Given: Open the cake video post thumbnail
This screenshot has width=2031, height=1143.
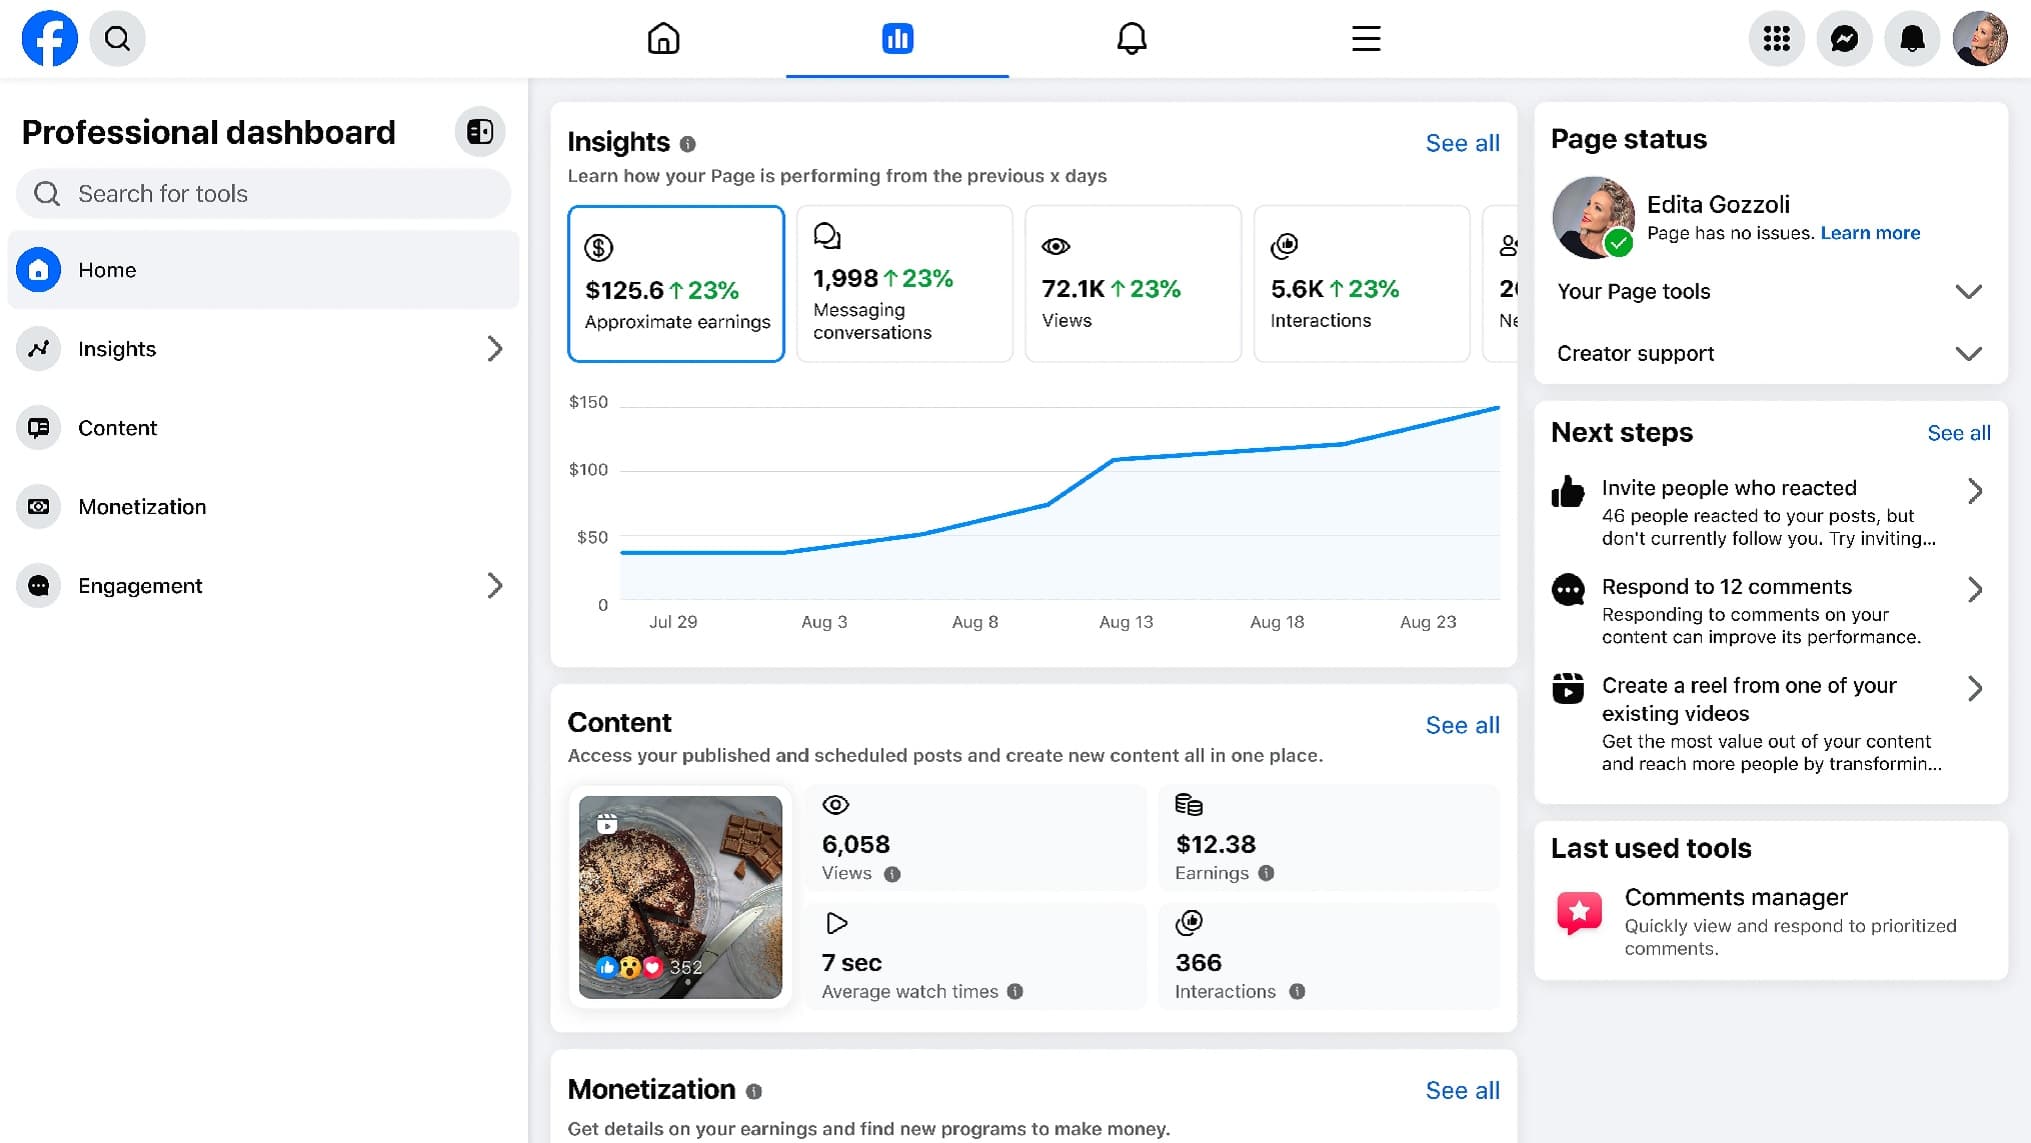Looking at the screenshot, I should [x=680, y=897].
